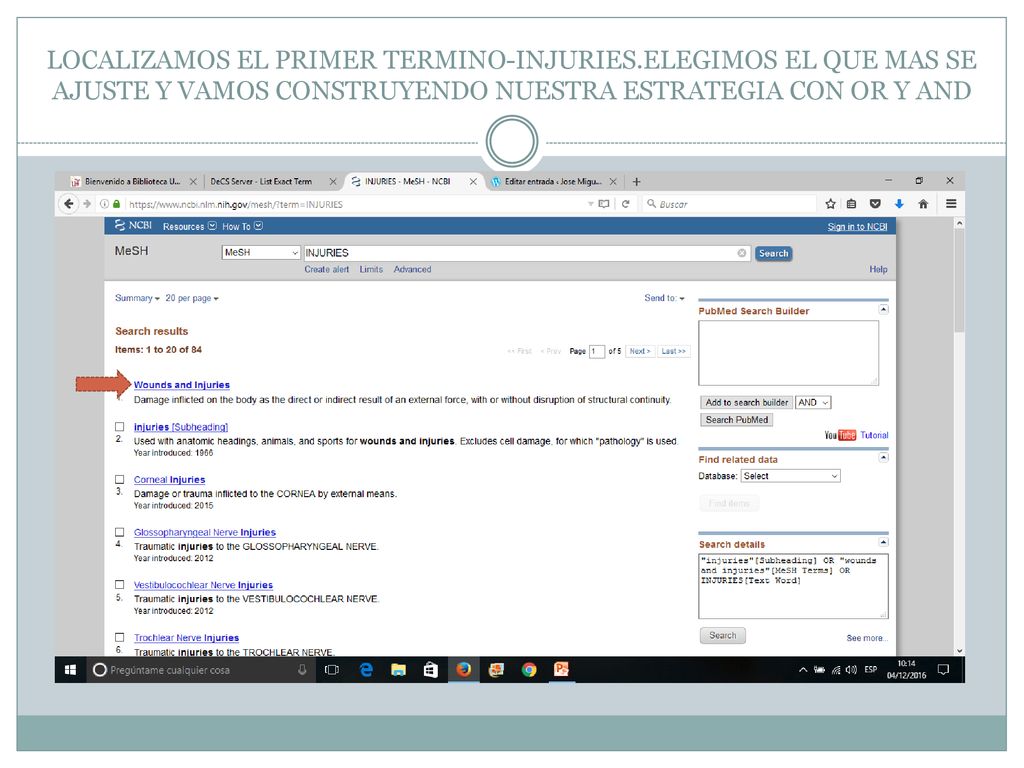Clear the INJURIES search box with the X

[742, 253]
